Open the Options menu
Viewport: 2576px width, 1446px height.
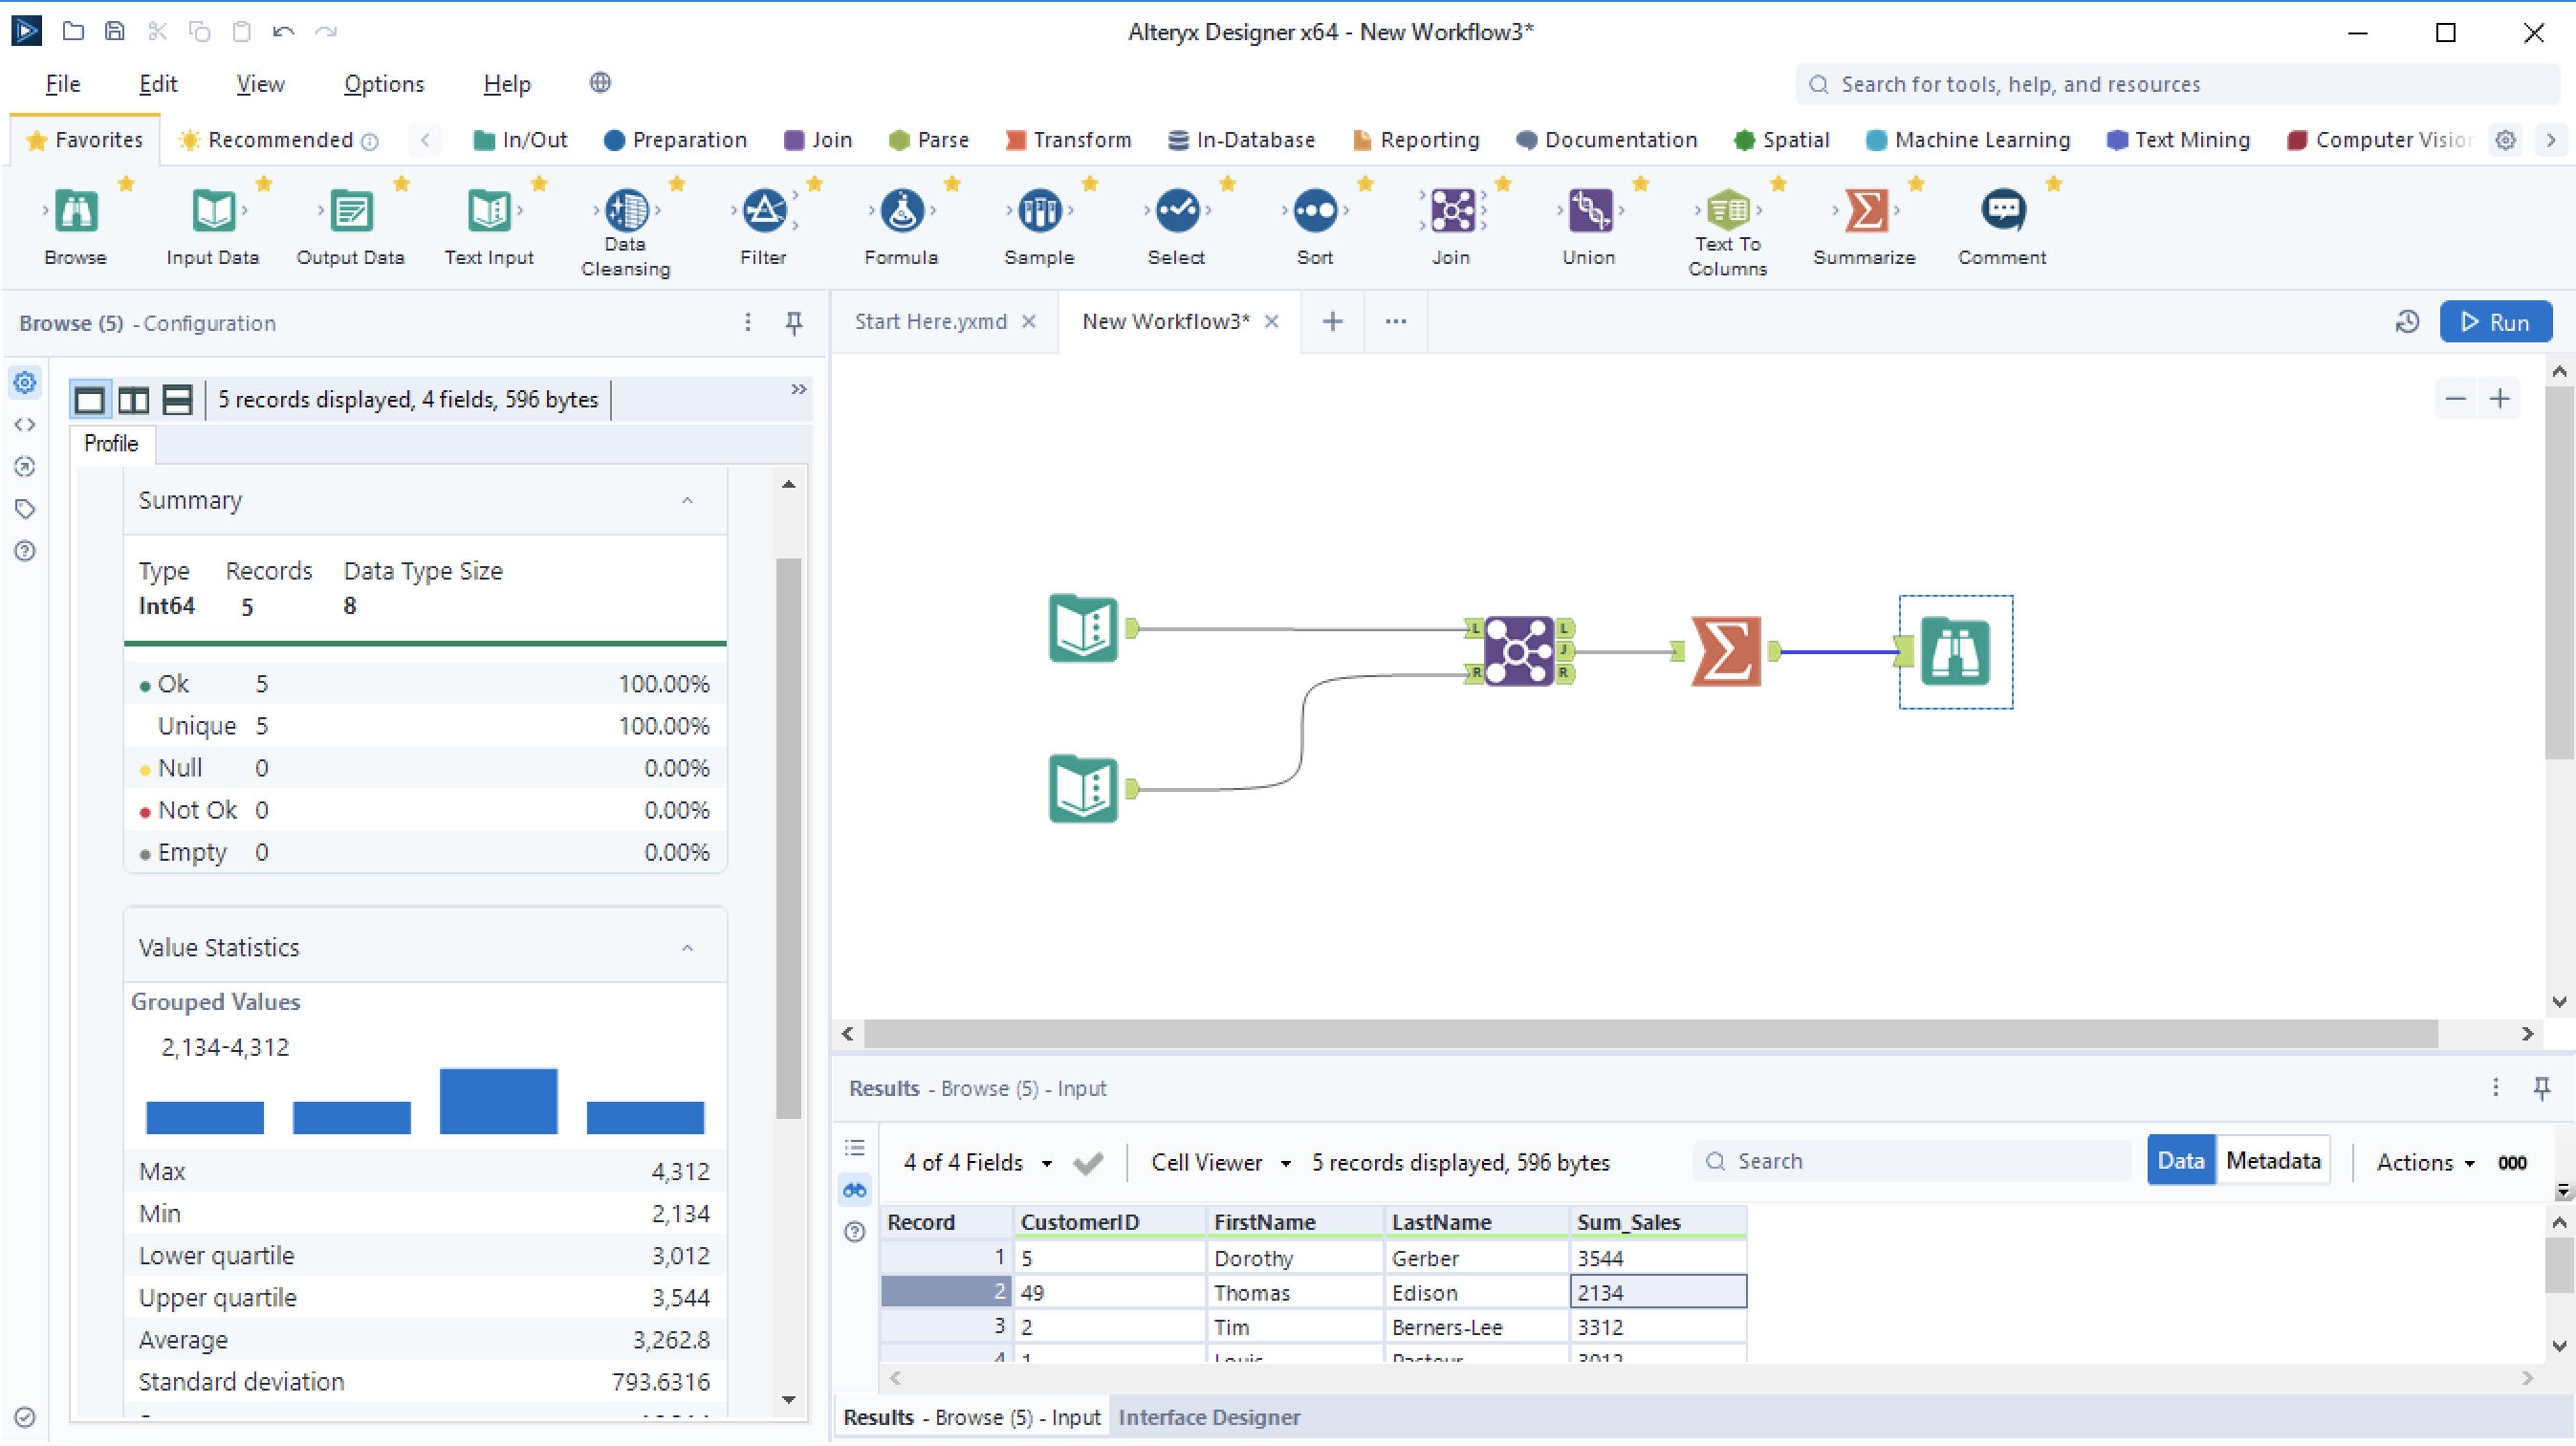click(383, 84)
